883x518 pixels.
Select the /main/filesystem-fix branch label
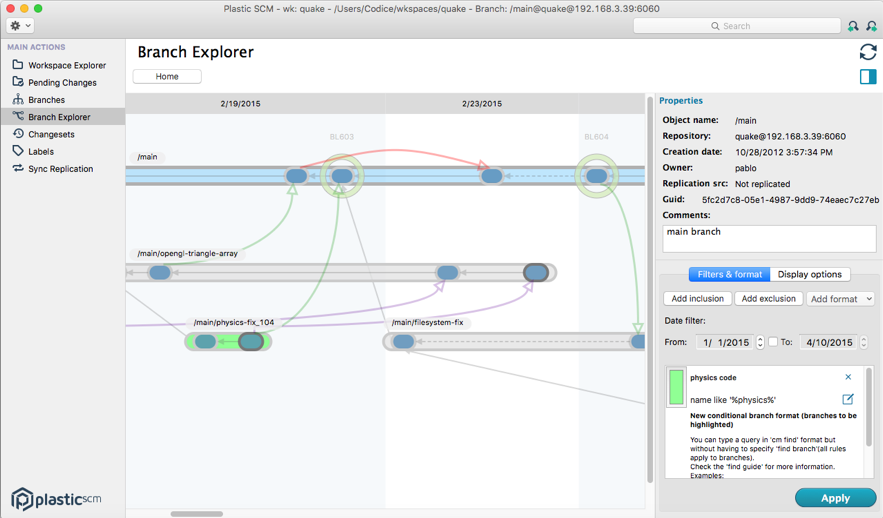click(427, 323)
